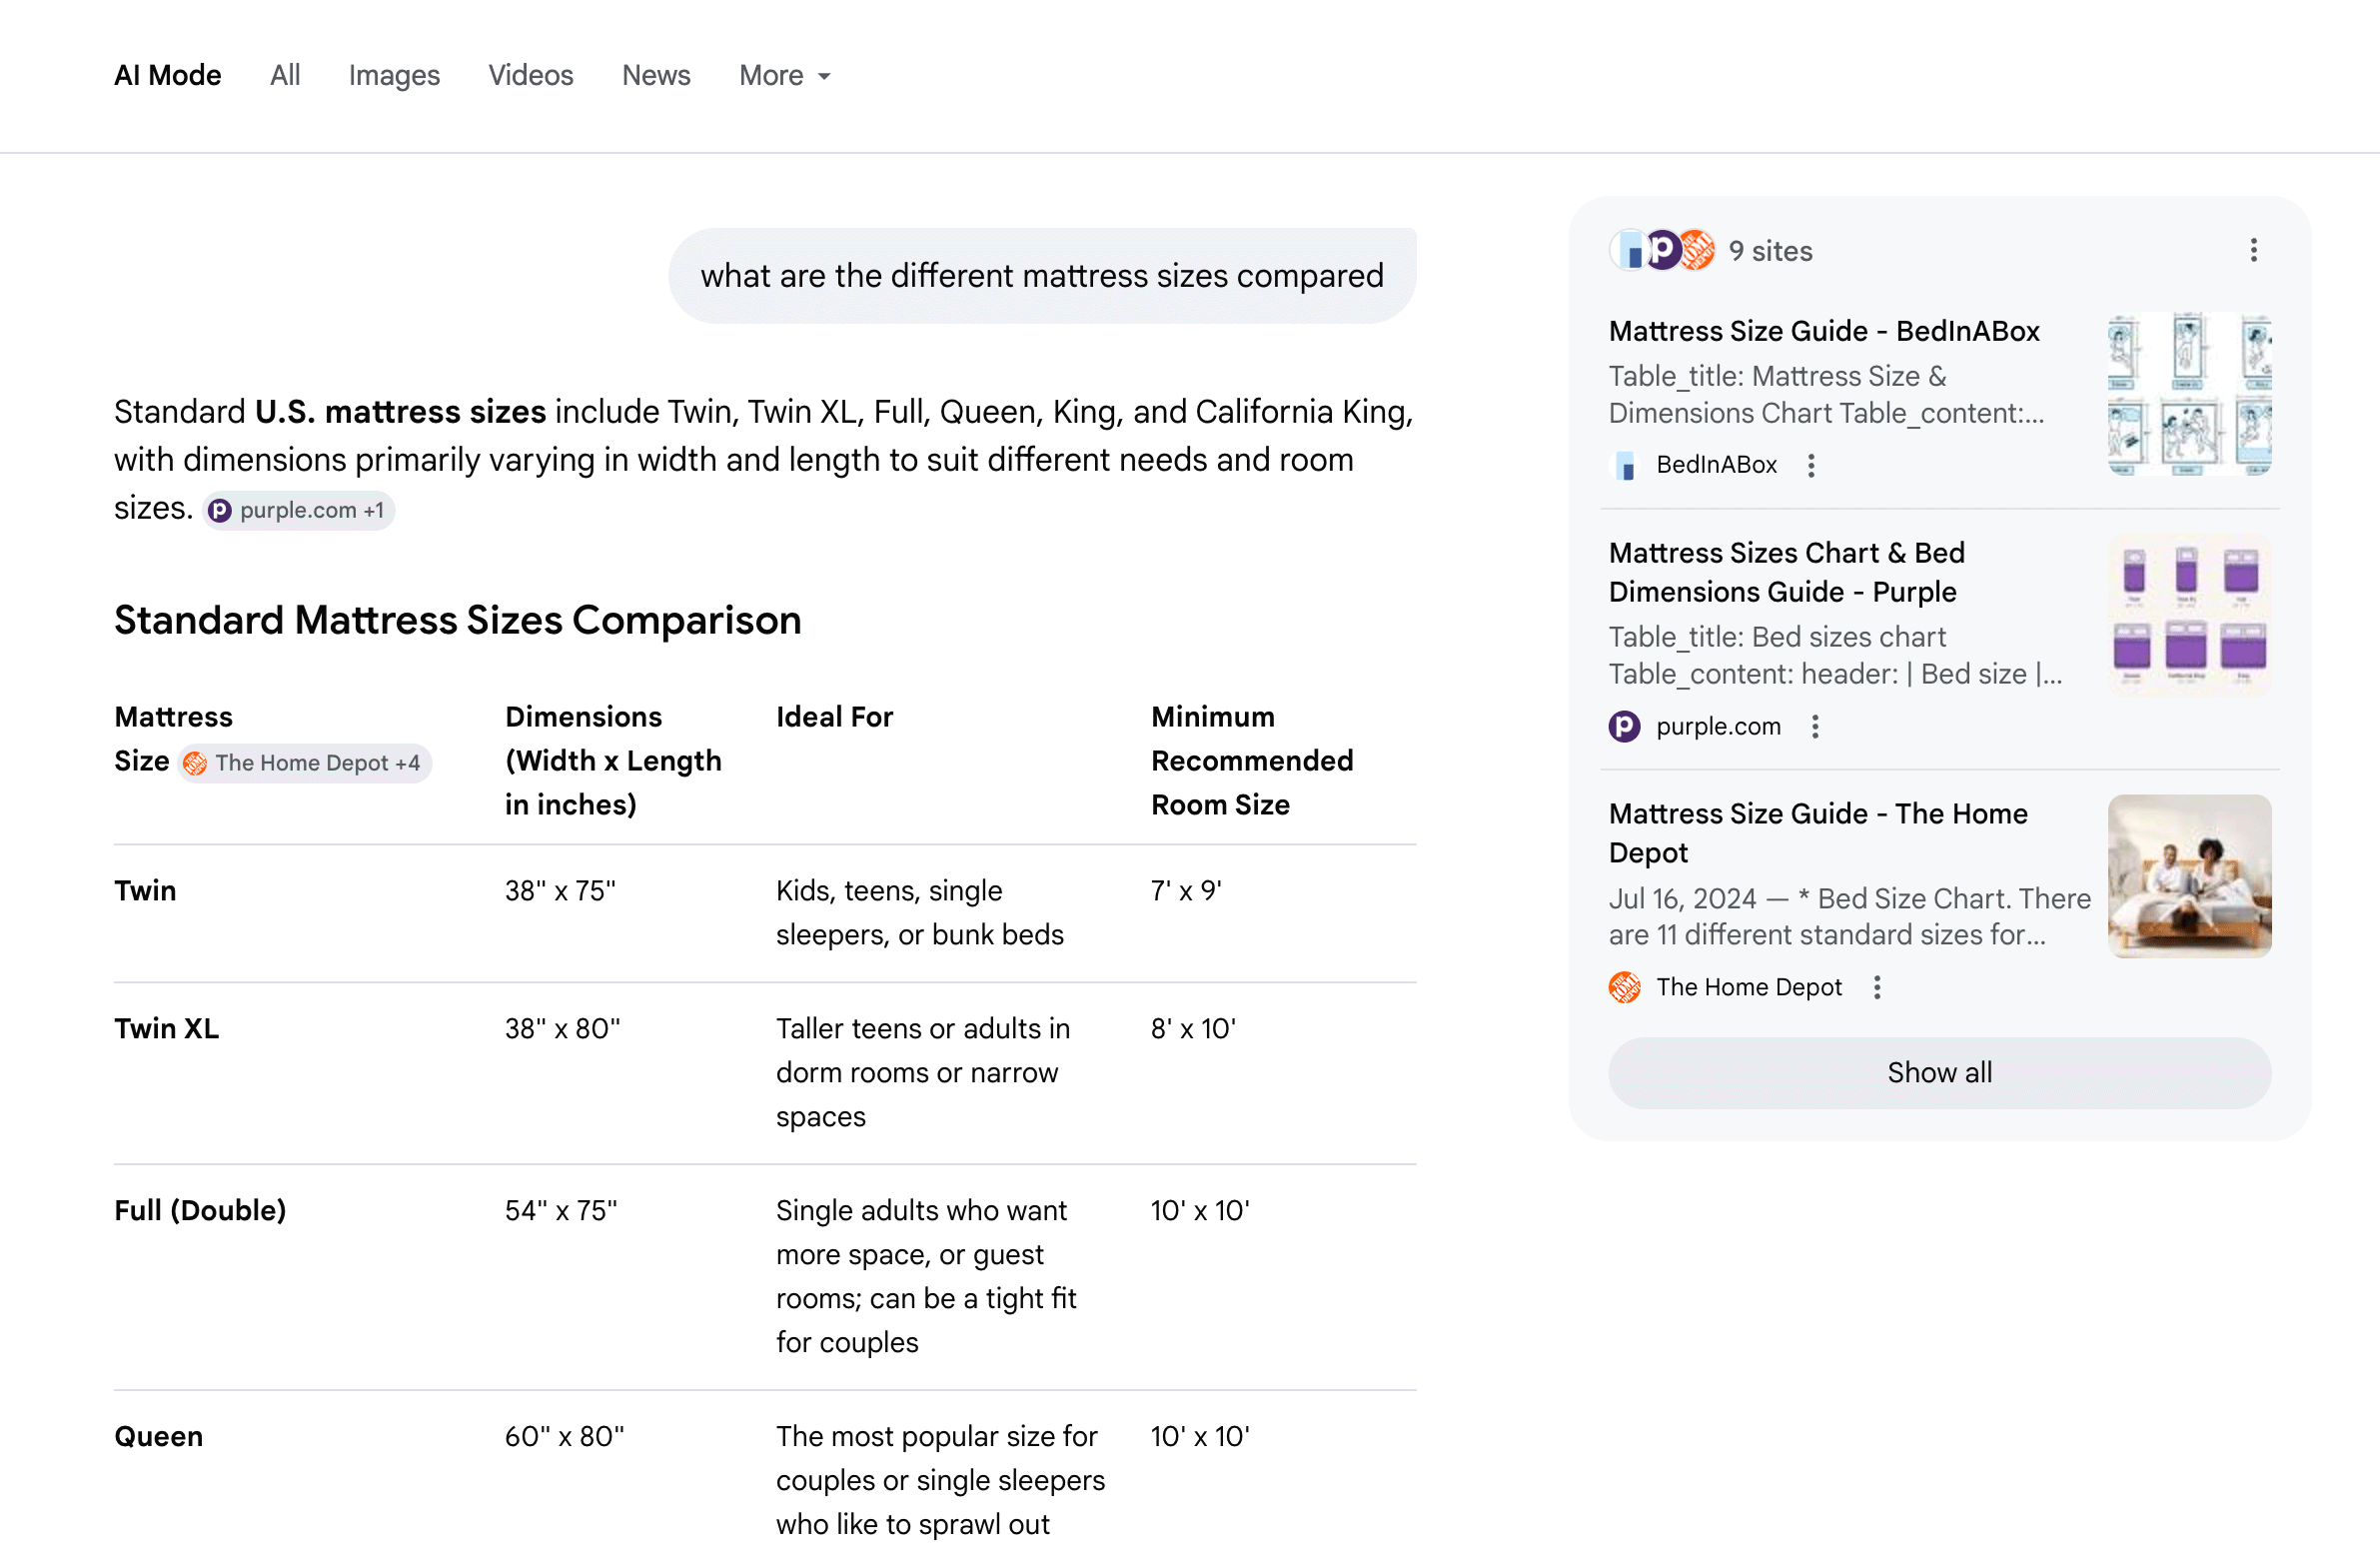Screen dimensions: 2380x1561
Task: Click three-dot menu beside BedInABox source
Action: coord(1811,465)
